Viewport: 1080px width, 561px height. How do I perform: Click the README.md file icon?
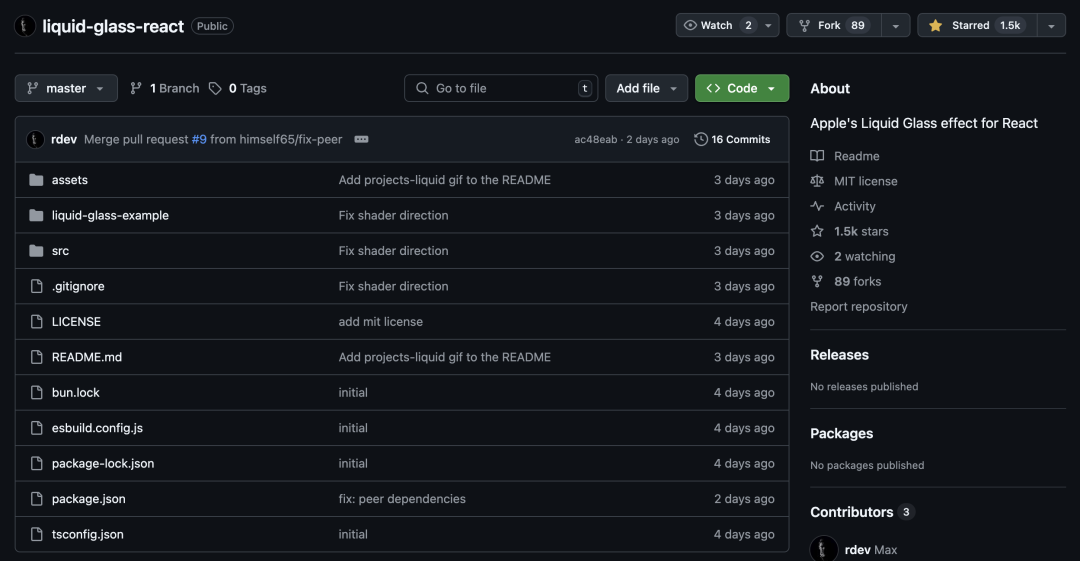pyautogui.click(x=37, y=357)
